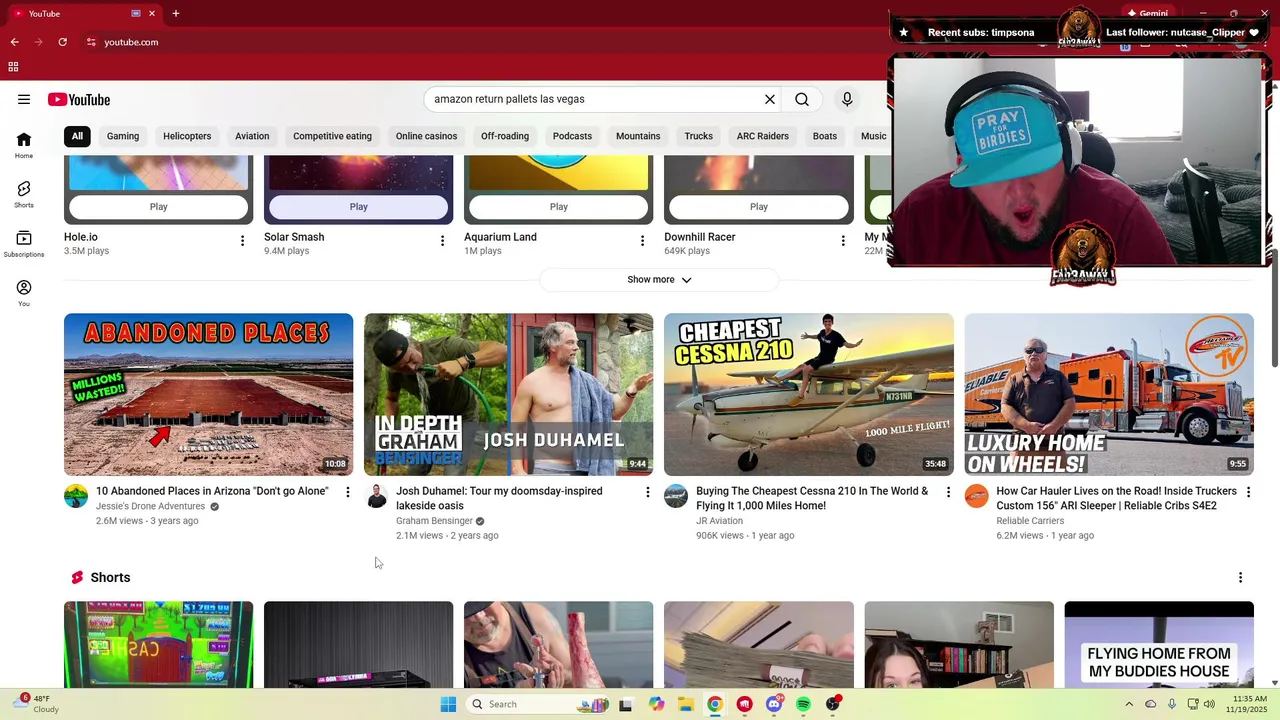Go to Home in the sidebar
This screenshot has height=720, width=1280.
pos(24,145)
